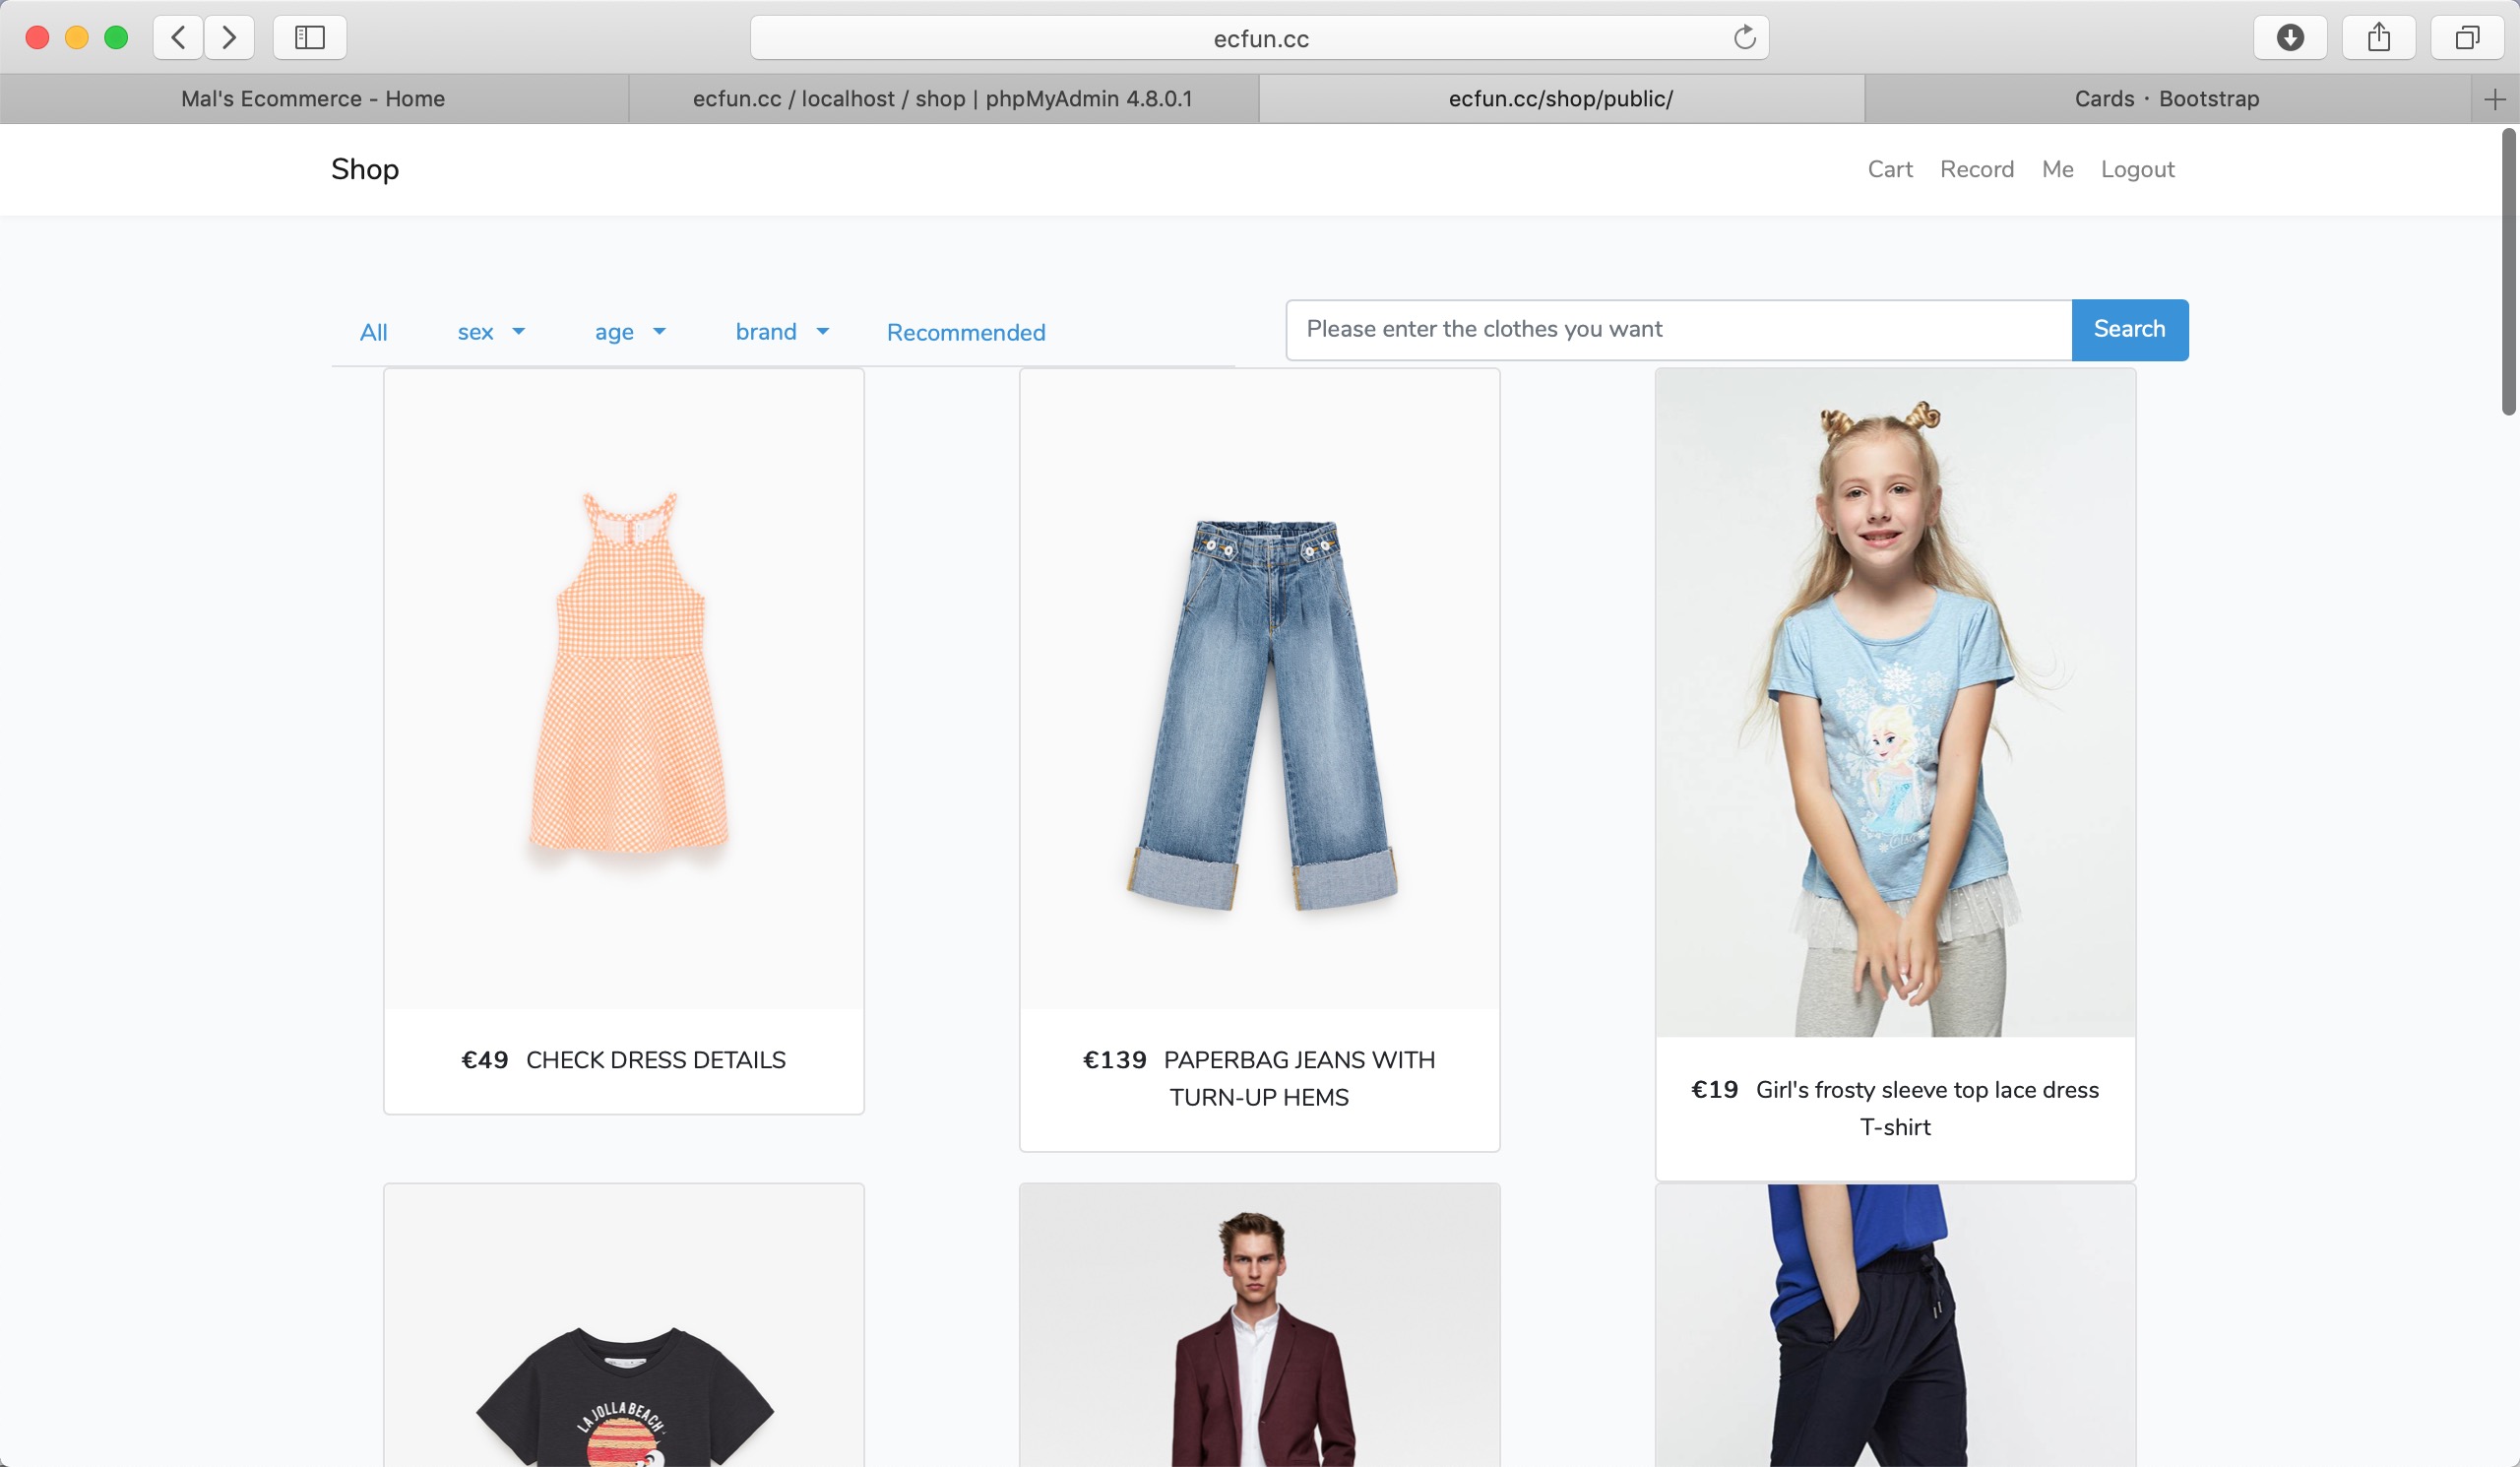
Task: Click the Logout link
Action: click(2137, 169)
